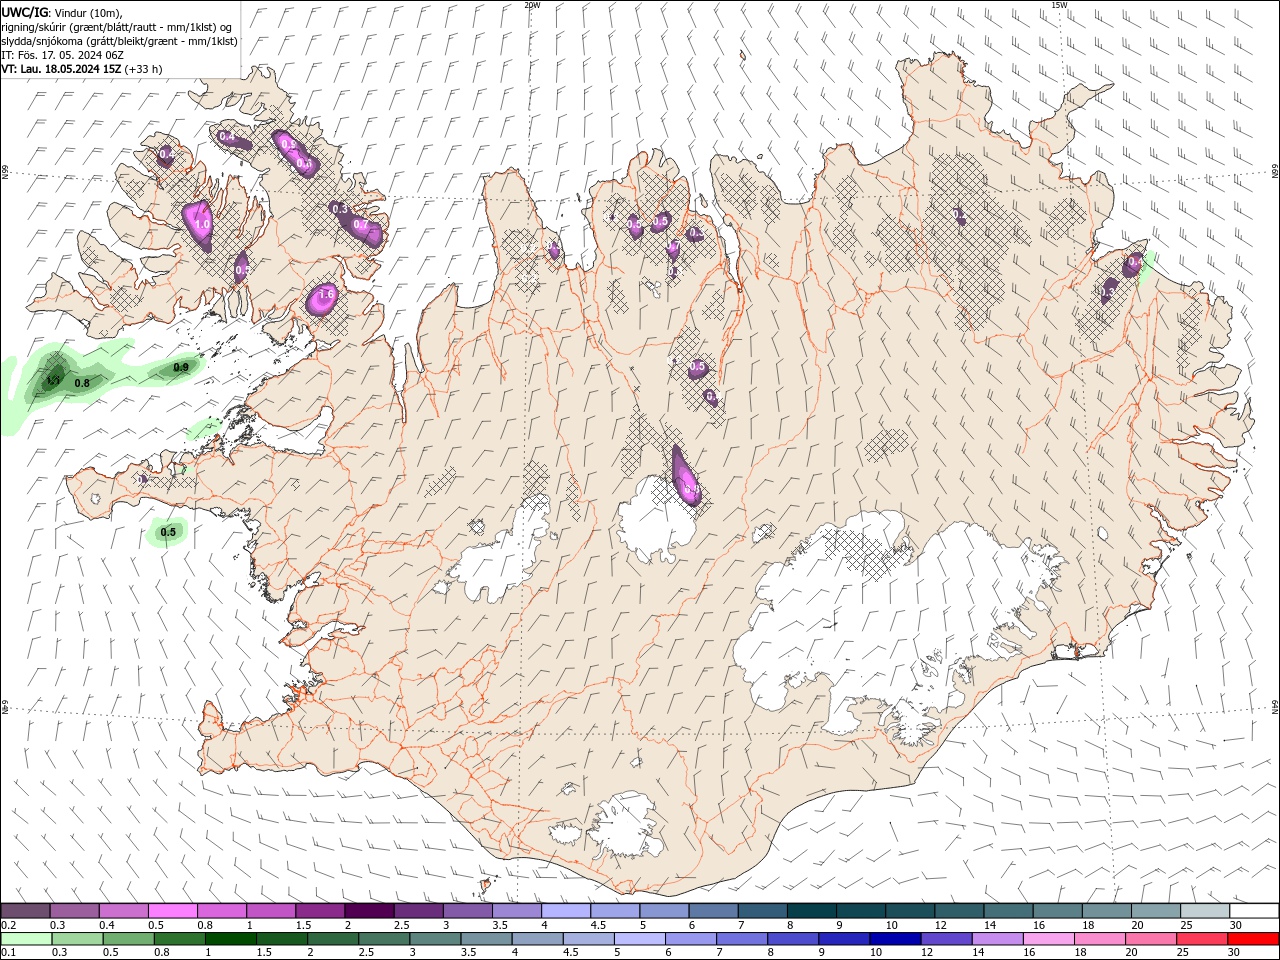The image size is (1280, 960).
Task: Click the UWC/IG title text
Action: 23,11
